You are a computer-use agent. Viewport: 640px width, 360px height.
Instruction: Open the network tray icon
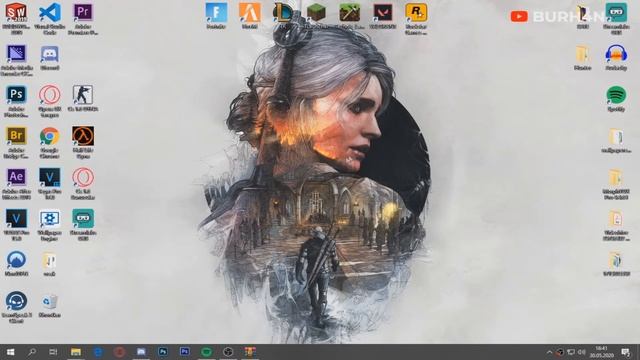pyautogui.click(x=571, y=352)
